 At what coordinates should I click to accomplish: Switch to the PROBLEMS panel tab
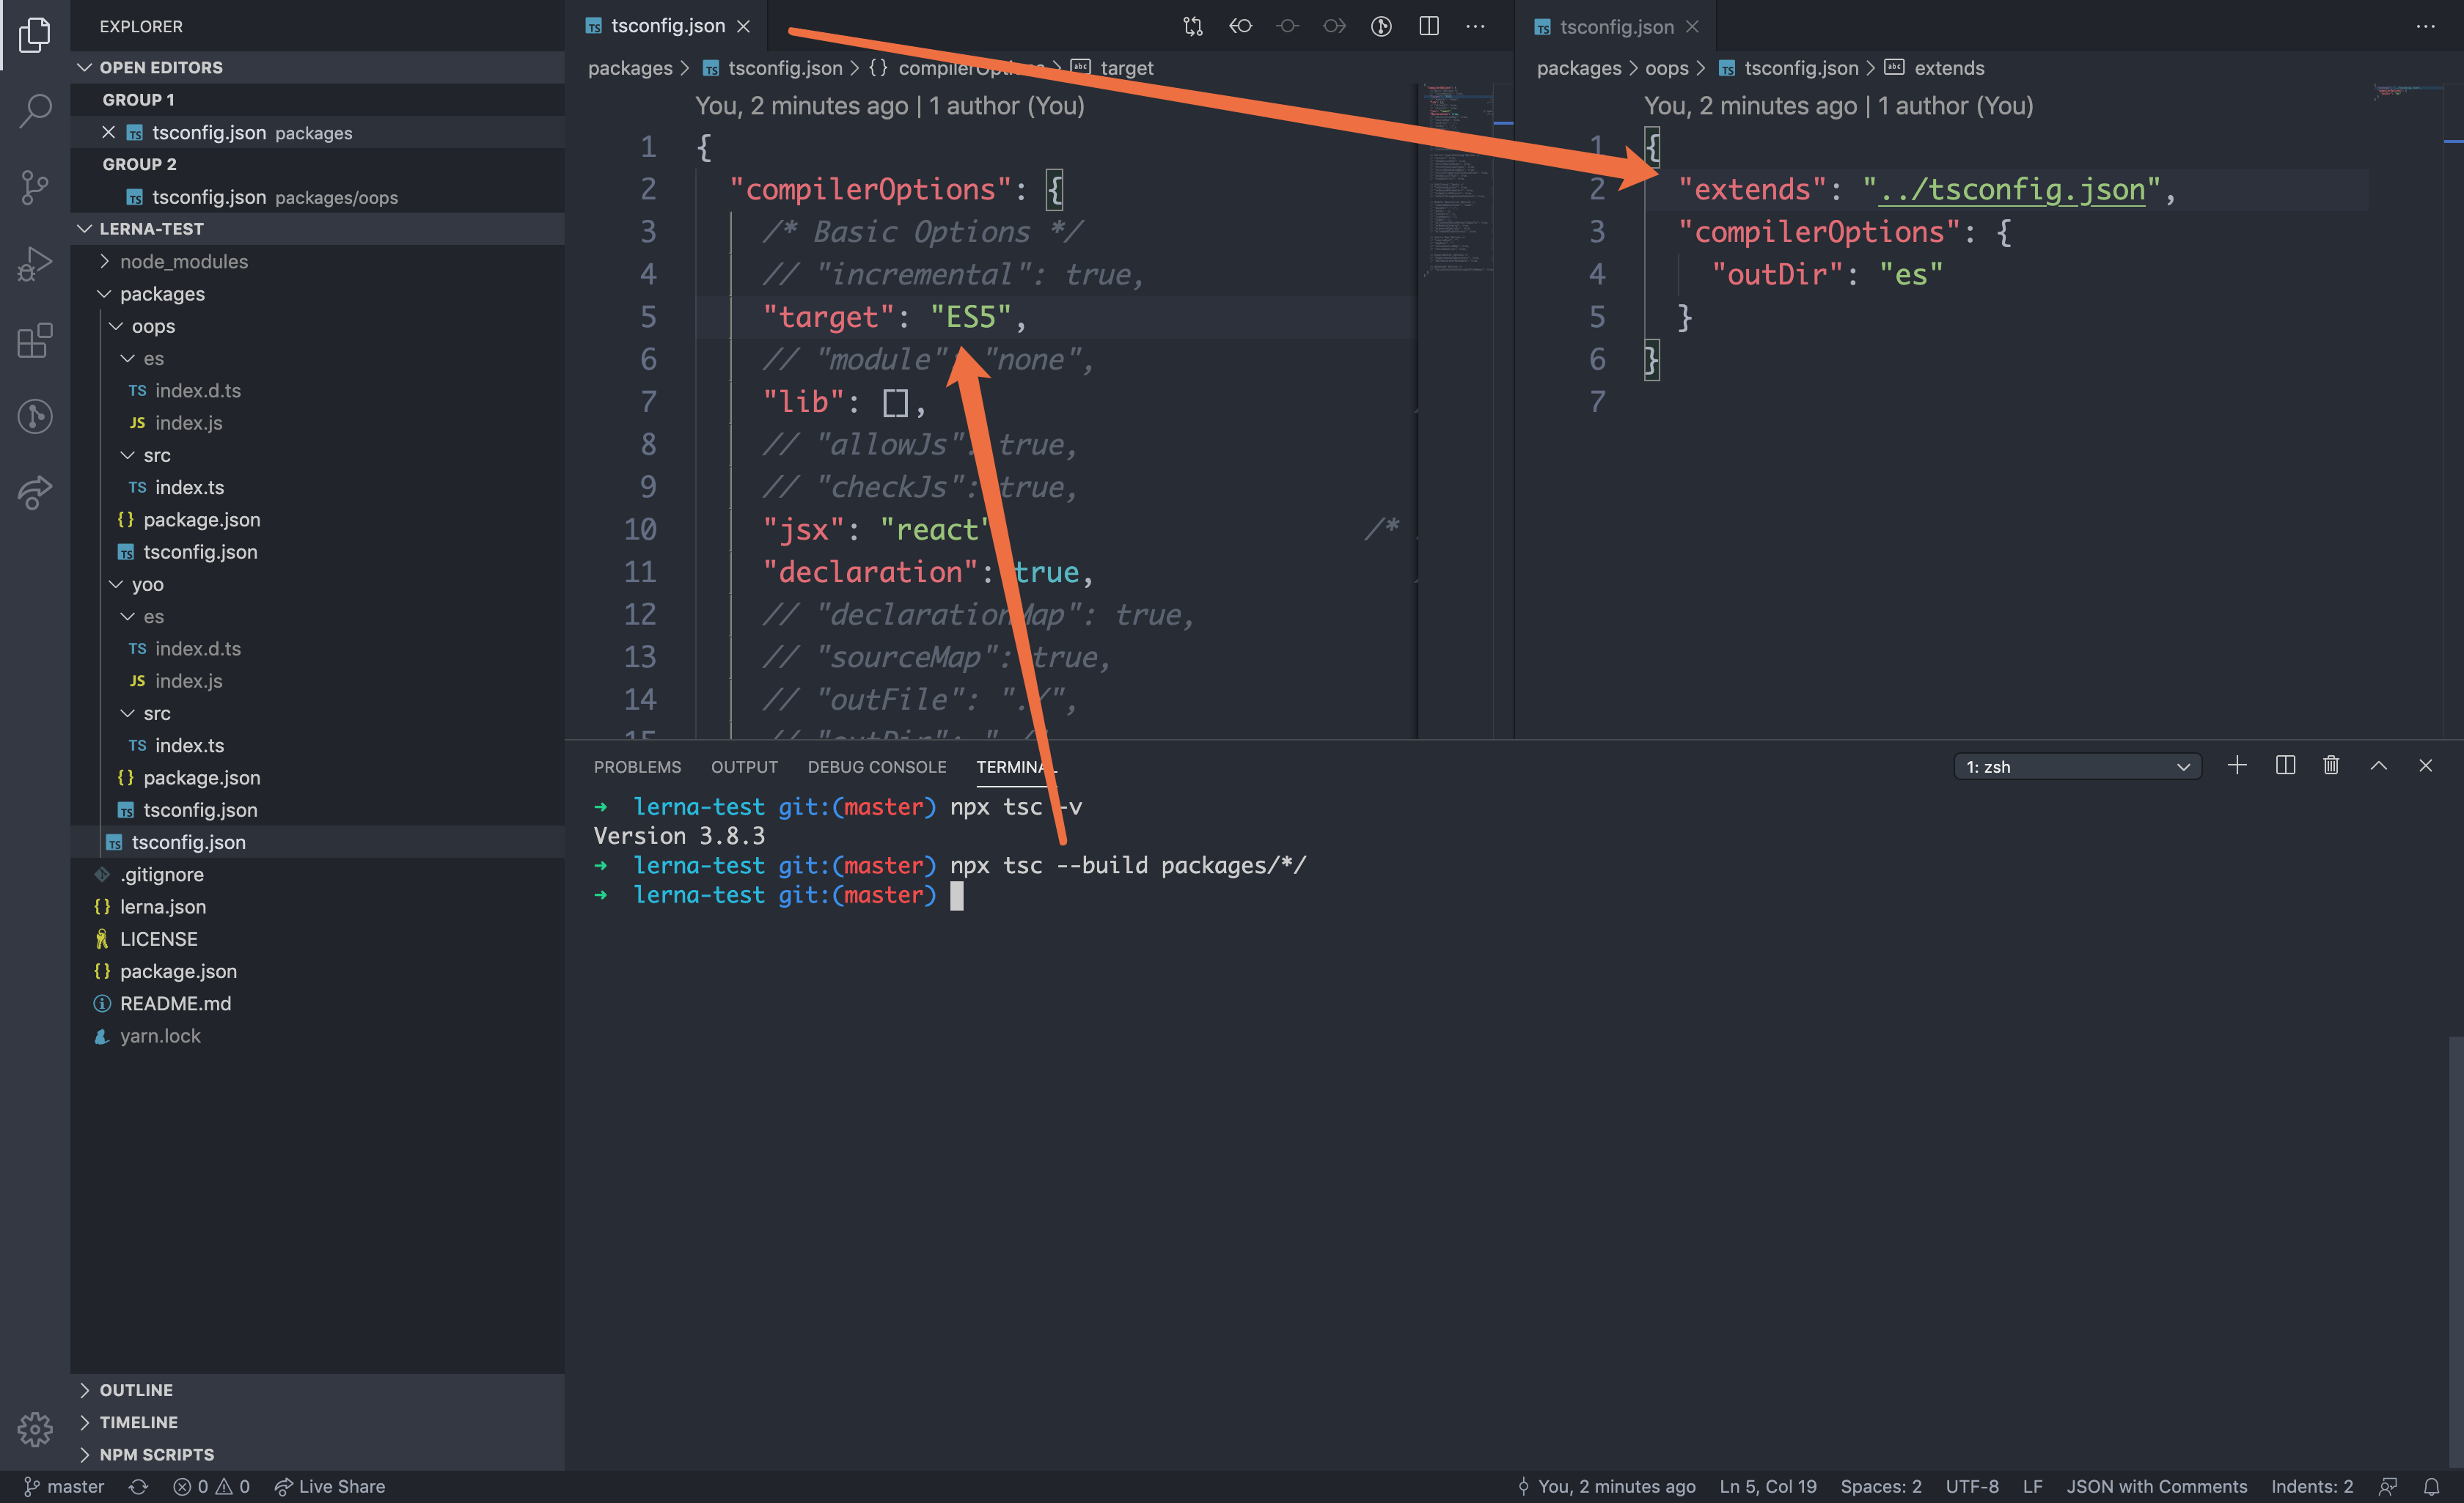pyautogui.click(x=637, y=767)
